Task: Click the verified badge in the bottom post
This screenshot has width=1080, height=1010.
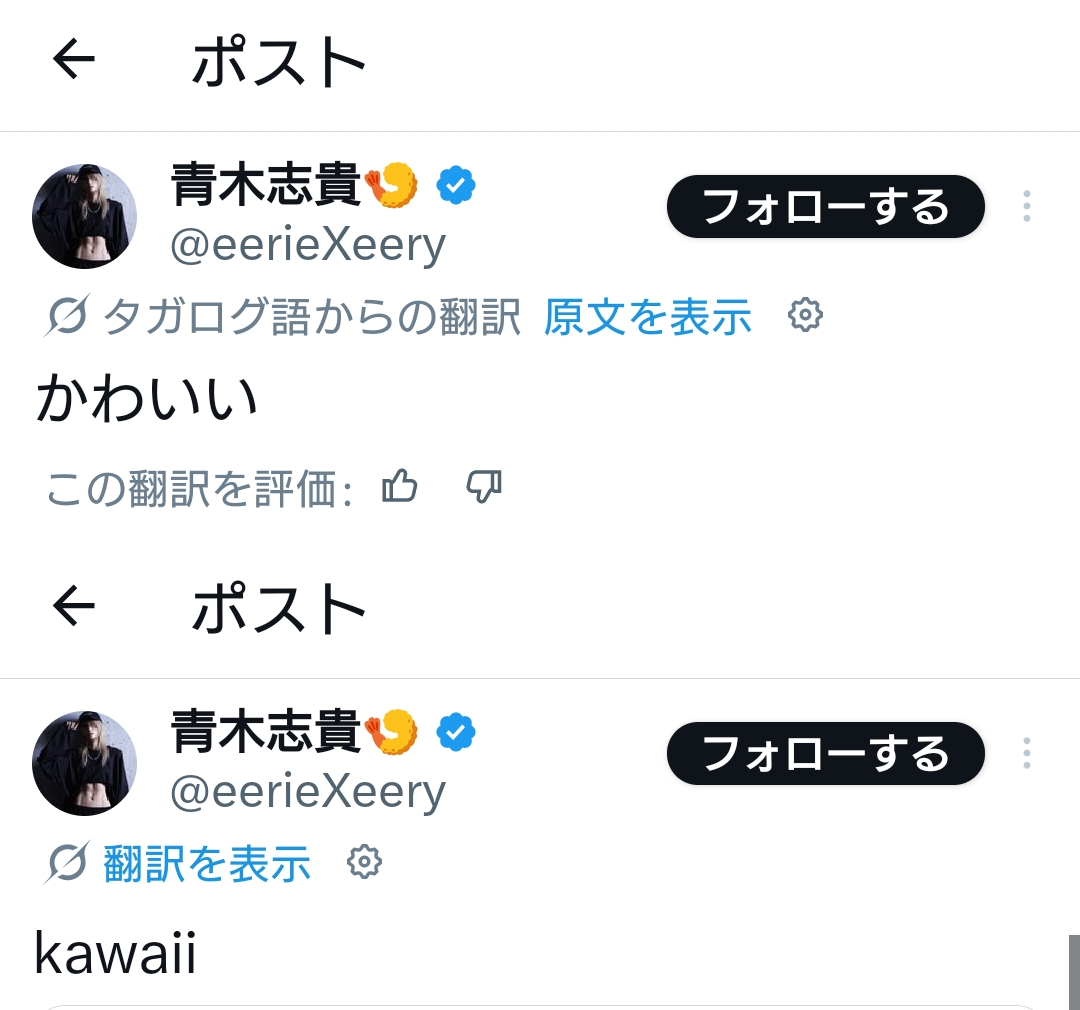Action: (456, 733)
